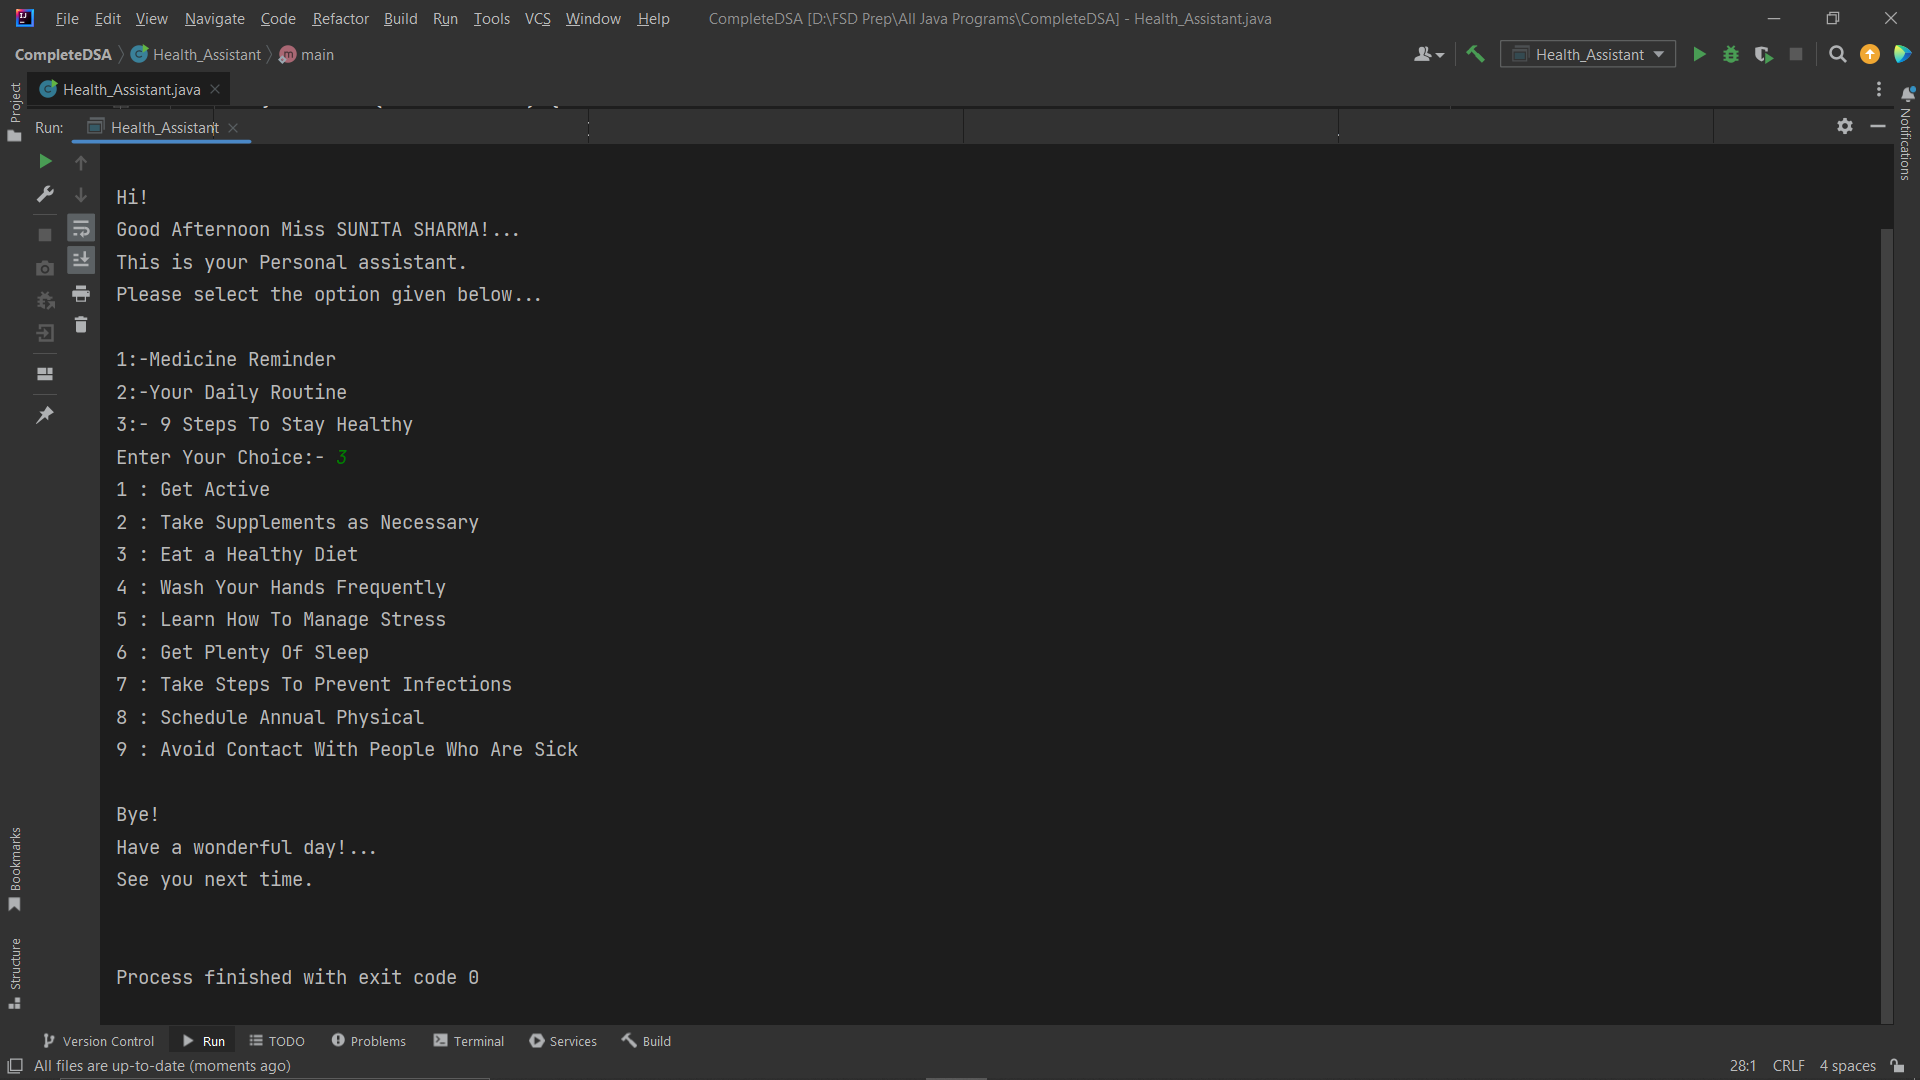
Task: Open the user account dropdown in the toolbar
Action: point(1429,55)
